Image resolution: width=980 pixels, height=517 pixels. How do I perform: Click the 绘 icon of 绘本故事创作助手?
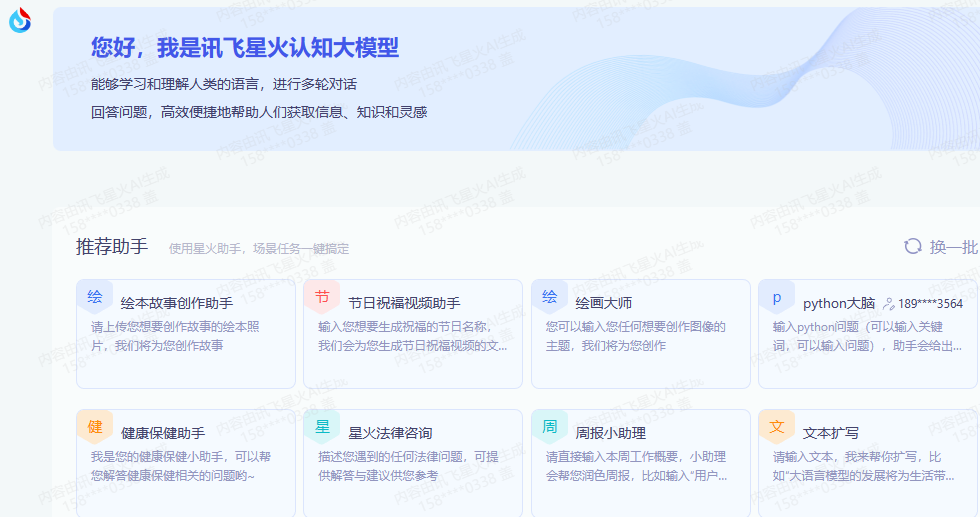(95, 297)
